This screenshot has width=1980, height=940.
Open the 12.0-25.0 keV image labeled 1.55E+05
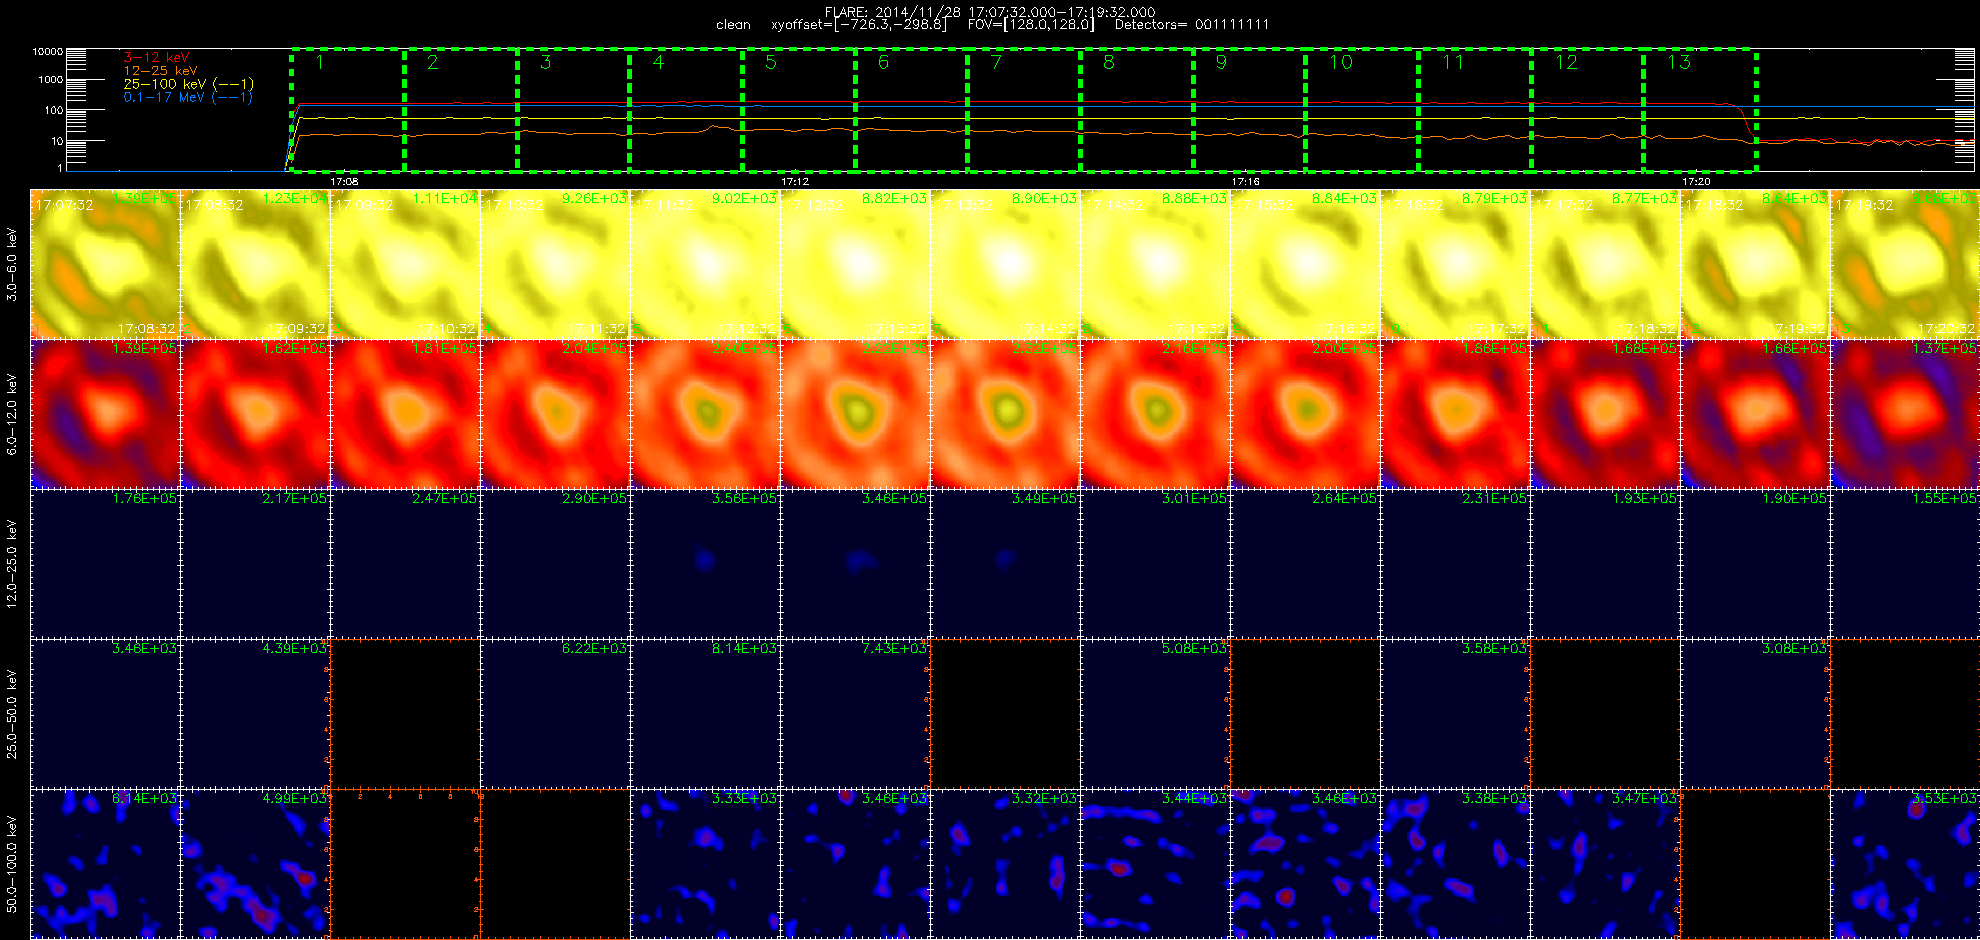1905,564
